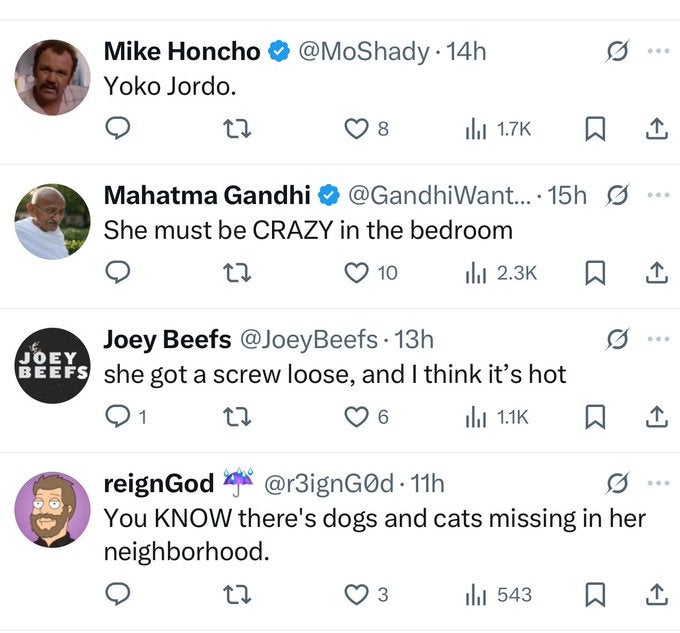Click the Grok icon on Mahatma Gandhi's tweet

(617, 196)
